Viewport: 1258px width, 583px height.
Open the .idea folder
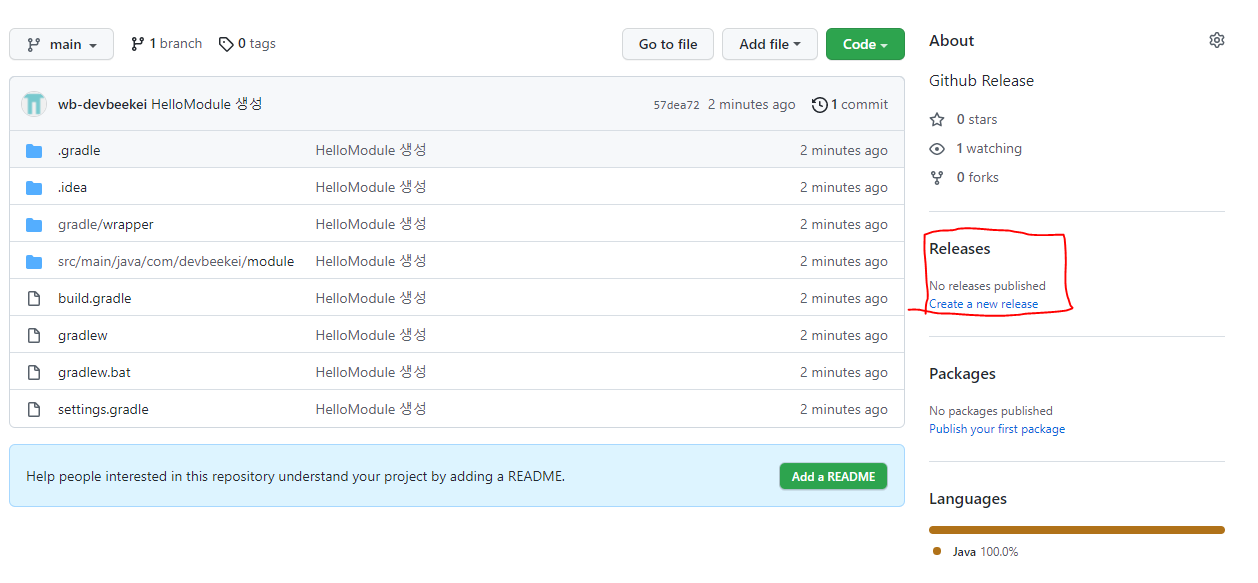[72, 187]
